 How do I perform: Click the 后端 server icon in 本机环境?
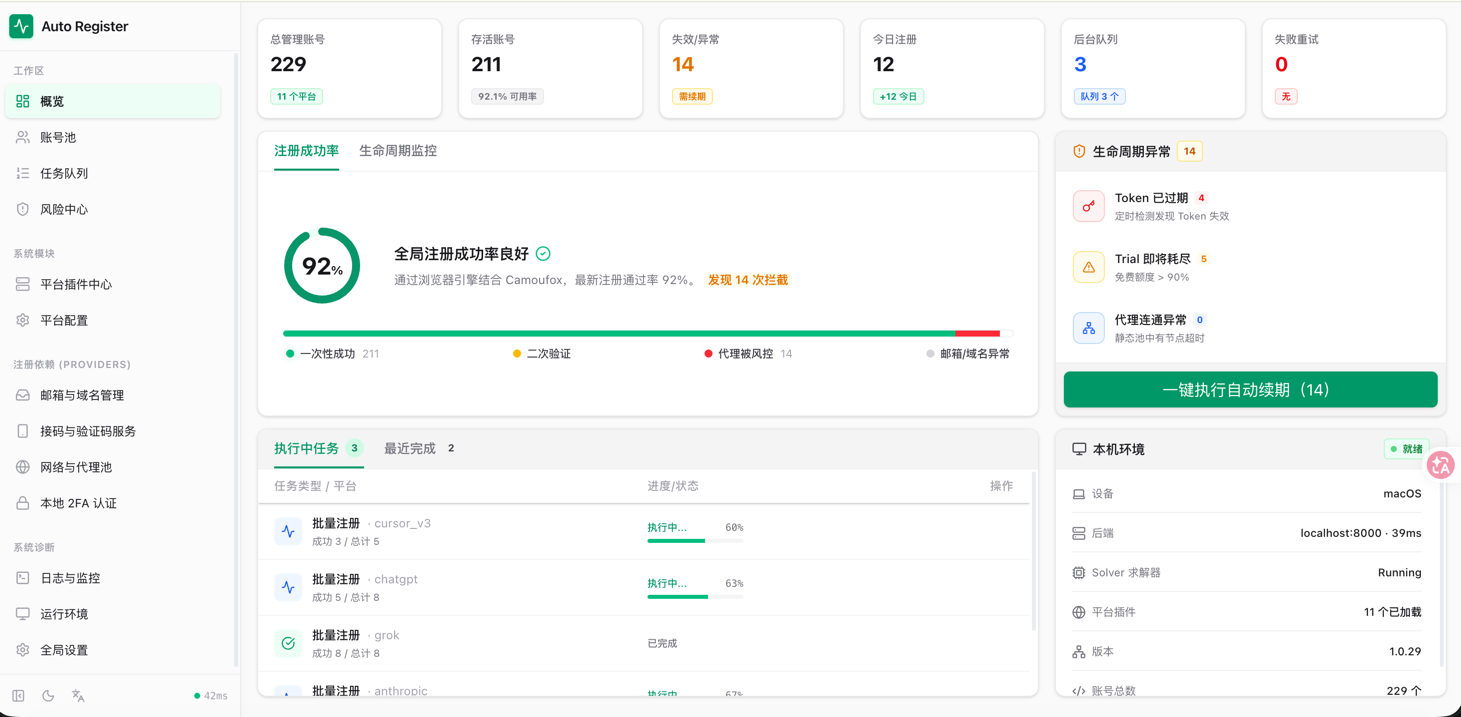(x=1079, y=534)
